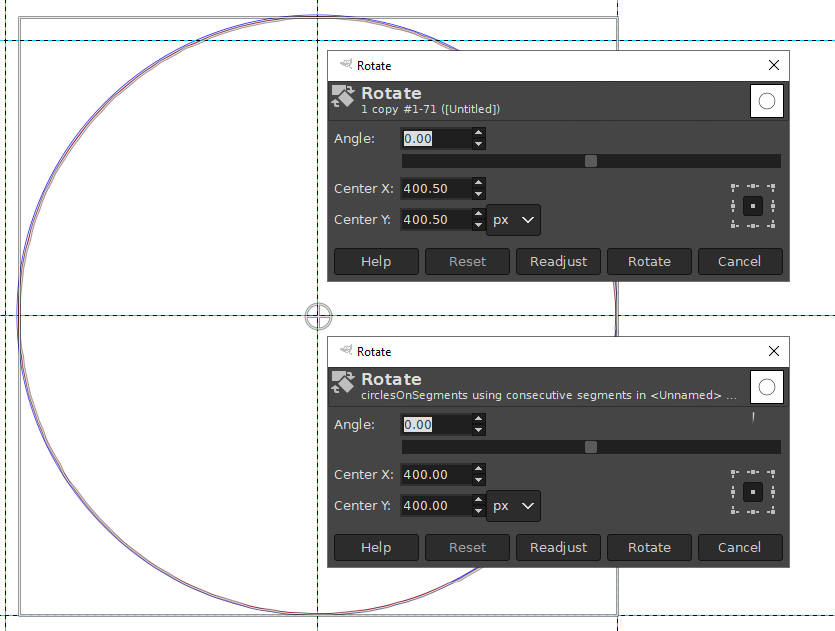
Task: Decrement Center X 400.00 down arrow
Action: tap(479, 480)
